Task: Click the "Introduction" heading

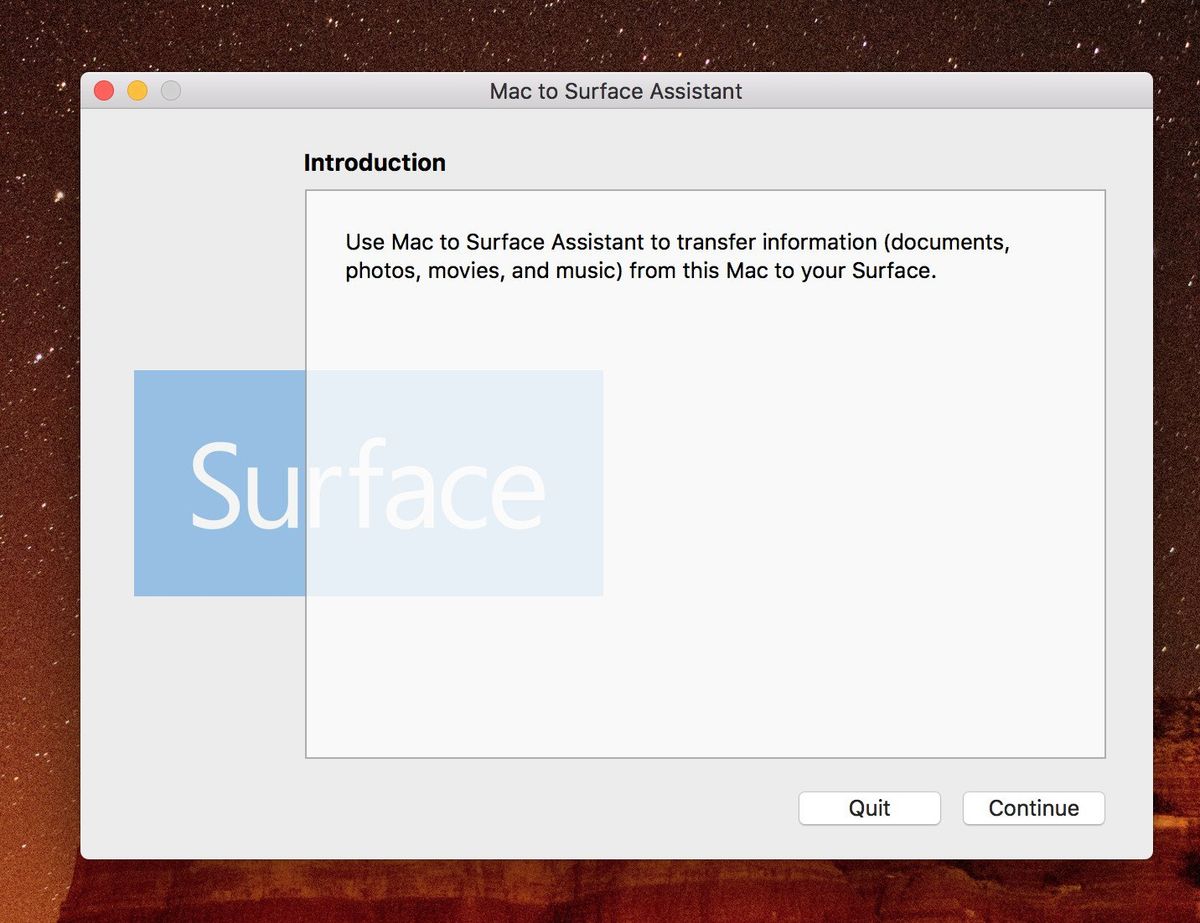Action: coord(375,163)
